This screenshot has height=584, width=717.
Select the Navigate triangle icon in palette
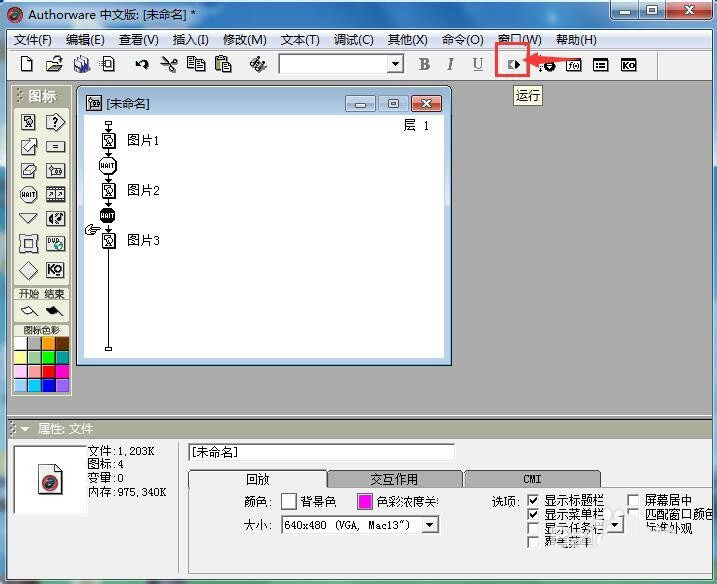[28, 218]
